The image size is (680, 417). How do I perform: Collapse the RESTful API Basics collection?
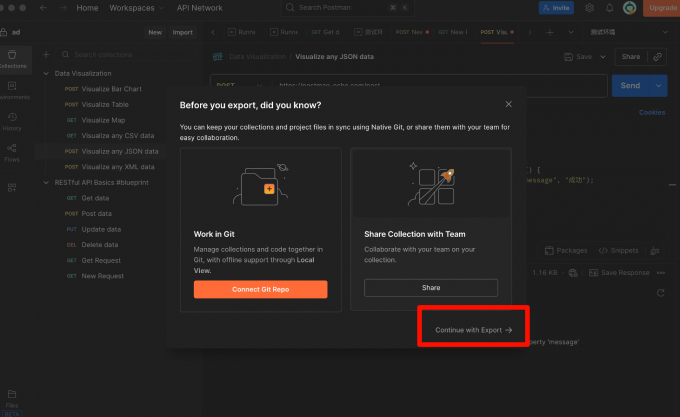tap(46, 182)
